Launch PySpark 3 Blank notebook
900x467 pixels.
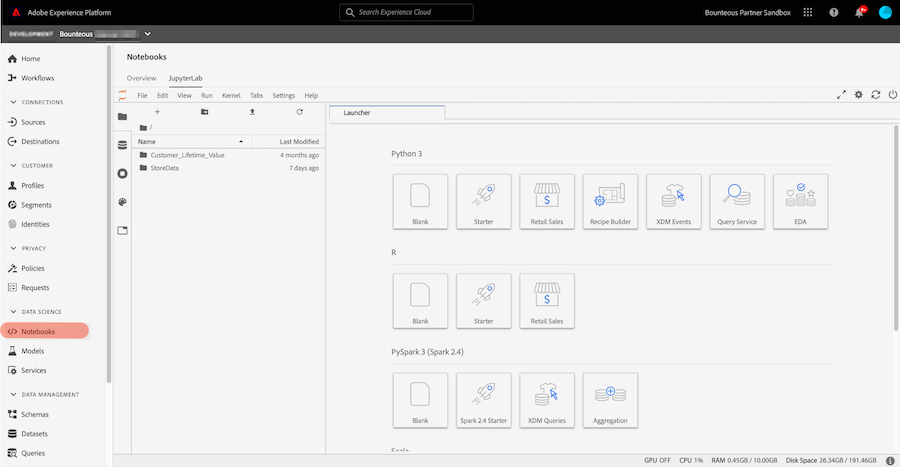tap(420, 400)
